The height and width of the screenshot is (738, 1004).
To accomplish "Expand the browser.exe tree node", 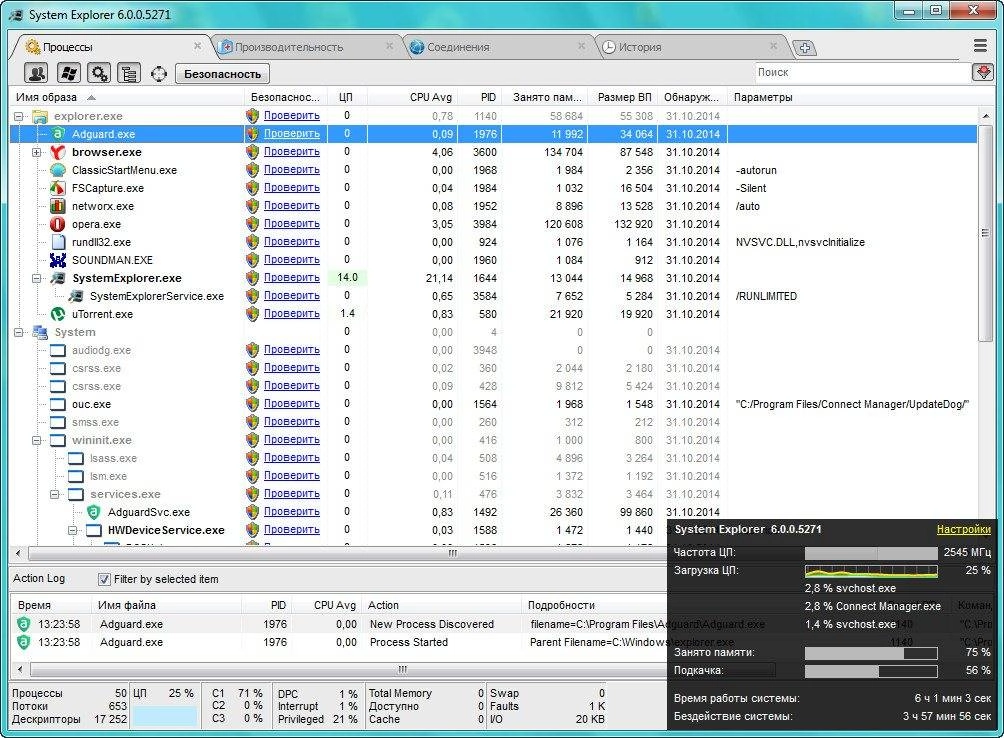I will tap(36, 152).
